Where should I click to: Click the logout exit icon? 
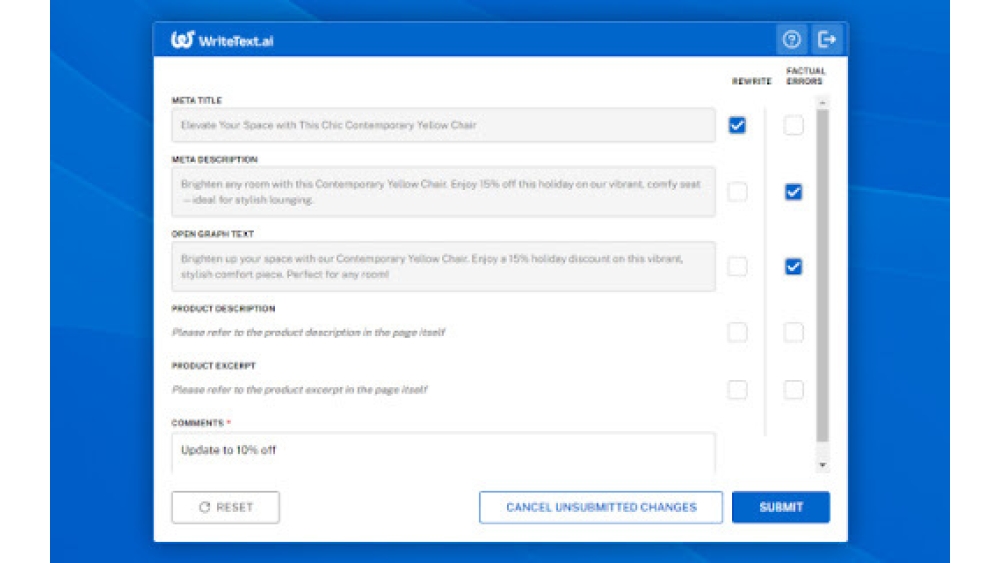(x=827, y=40)
